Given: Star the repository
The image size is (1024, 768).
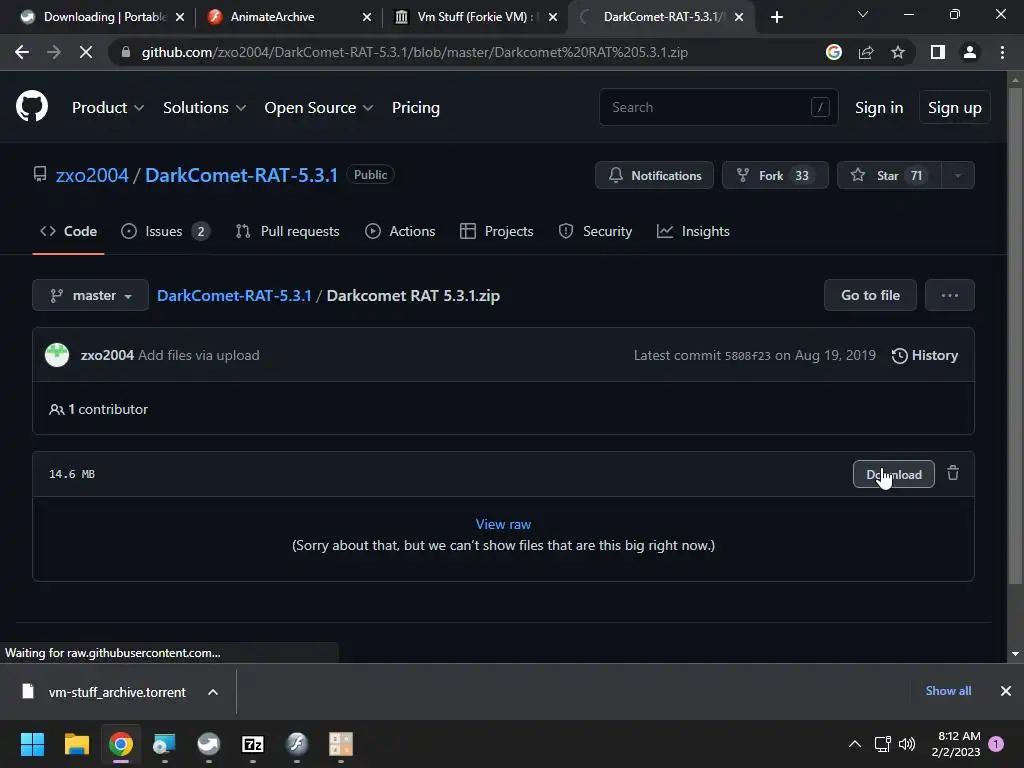Looking at the screenshot, I should click(x=889, y=175).
